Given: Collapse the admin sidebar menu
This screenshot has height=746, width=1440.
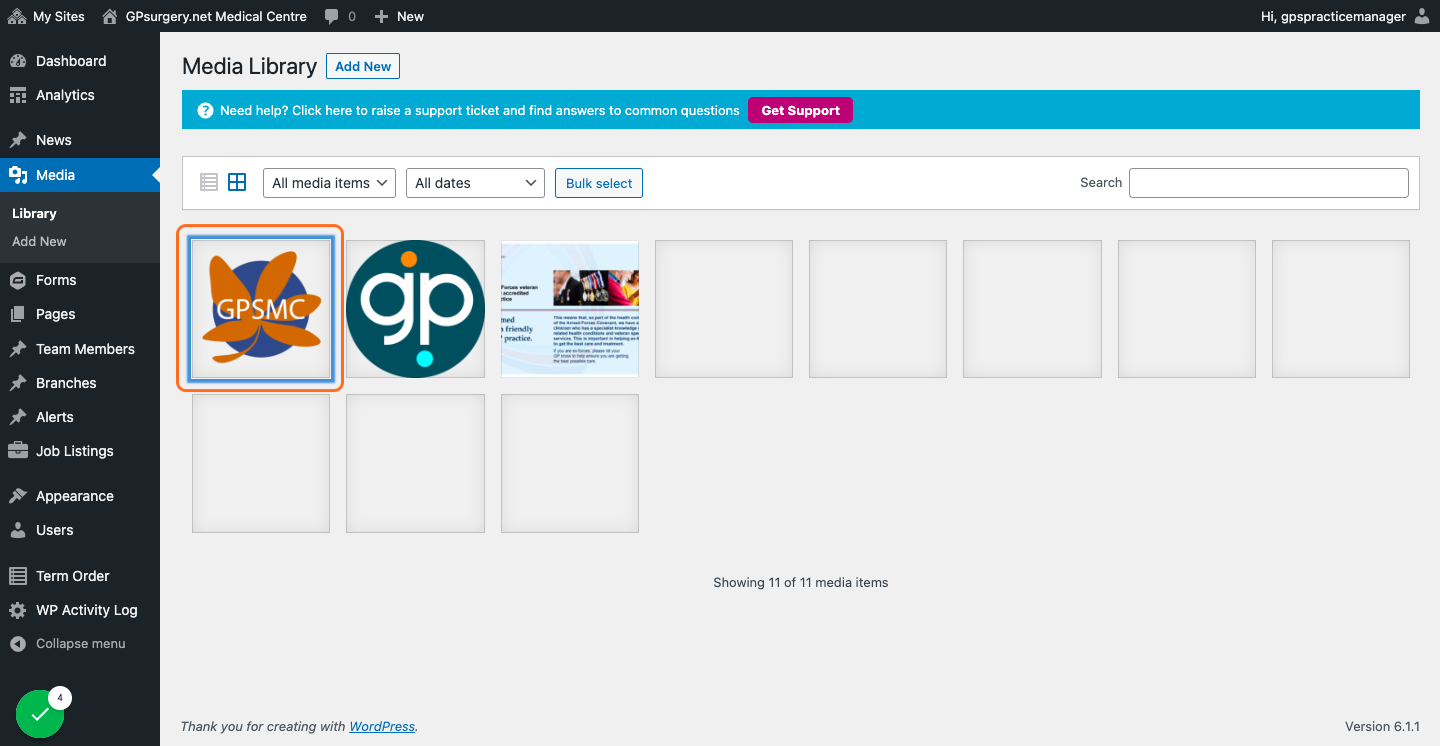Looking at the screenshot, I should point(80,644).
